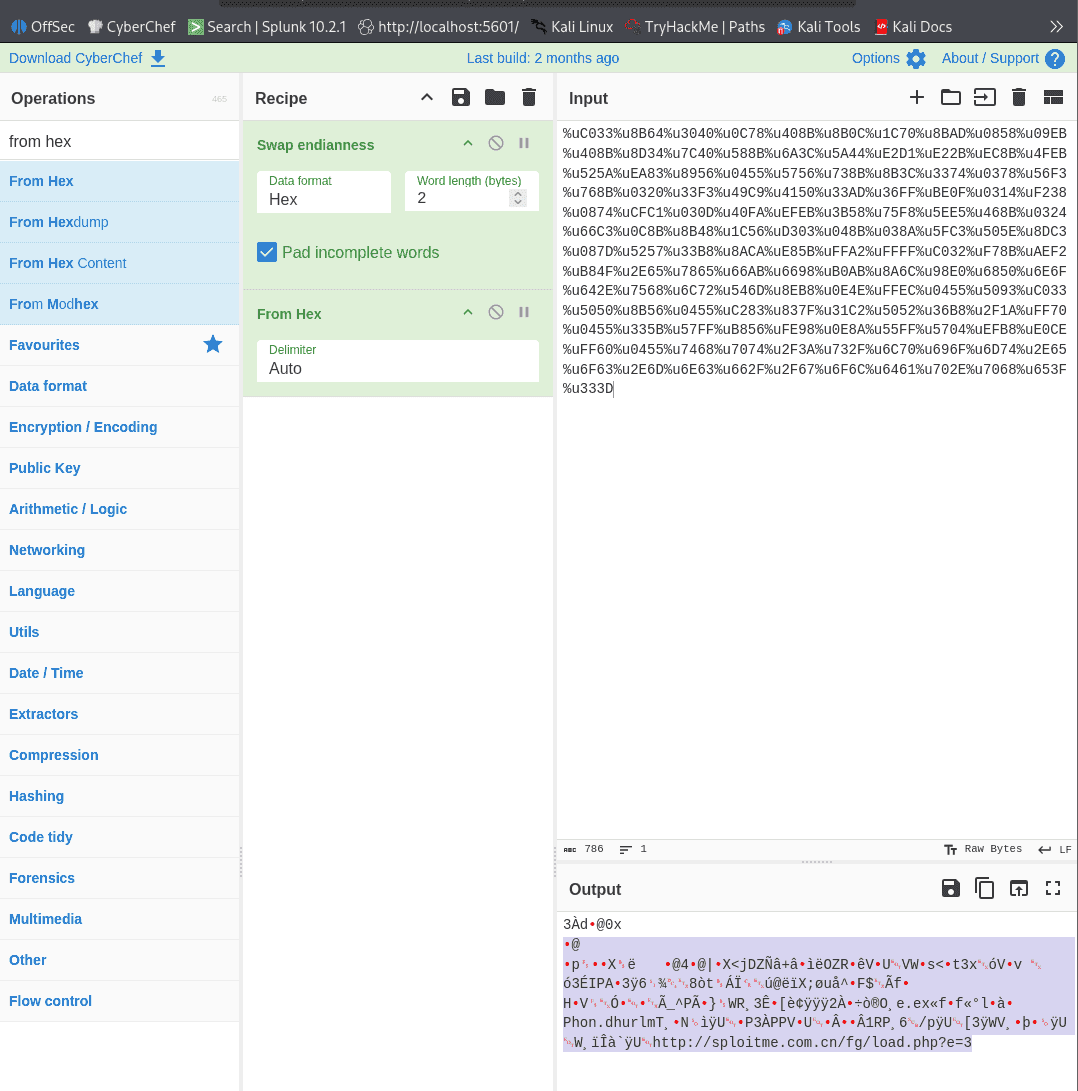Set breakpoint on From Hex operation
The width and height of the screenshot is (1078, 1091).
pyautogui.click(x=524, y=312)
